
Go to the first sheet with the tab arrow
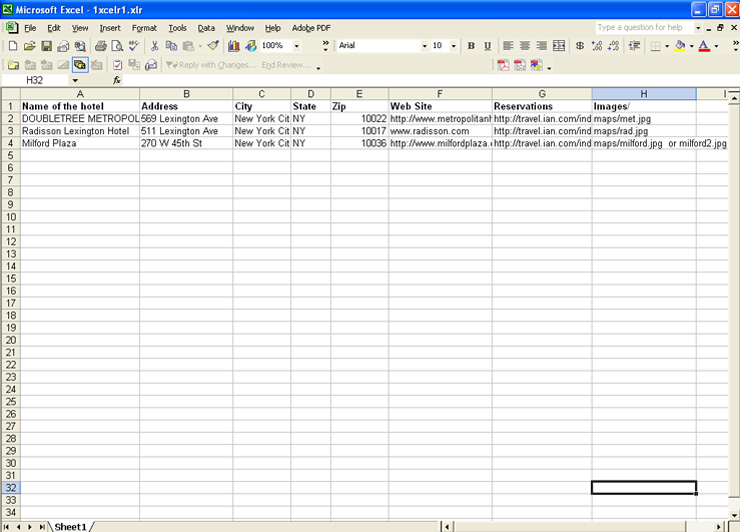pyautogui.click(x=6, y=526)
